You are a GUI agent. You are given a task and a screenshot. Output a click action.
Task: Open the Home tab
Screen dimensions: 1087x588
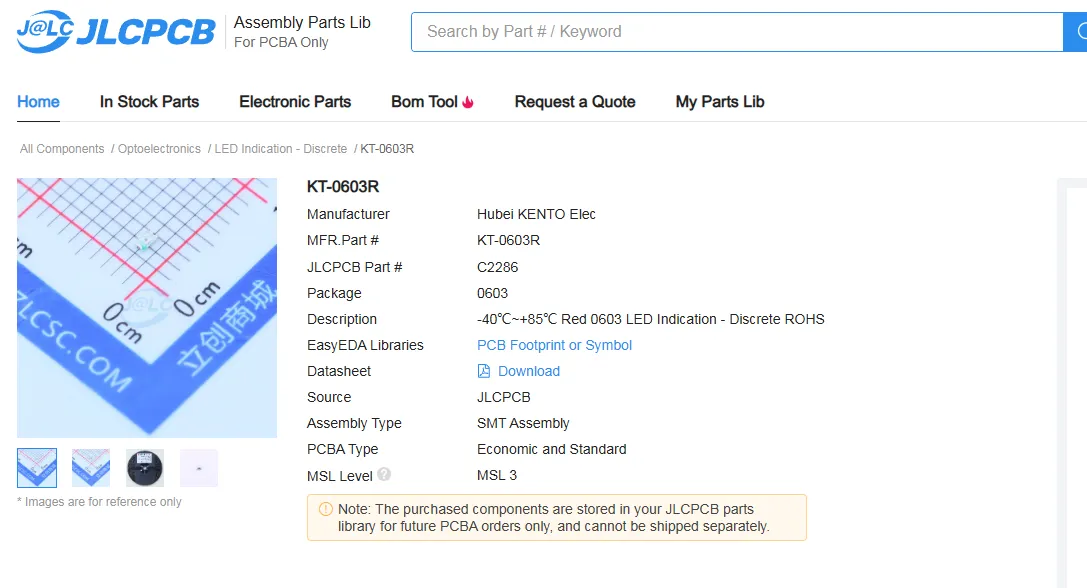tap(38, 102)
